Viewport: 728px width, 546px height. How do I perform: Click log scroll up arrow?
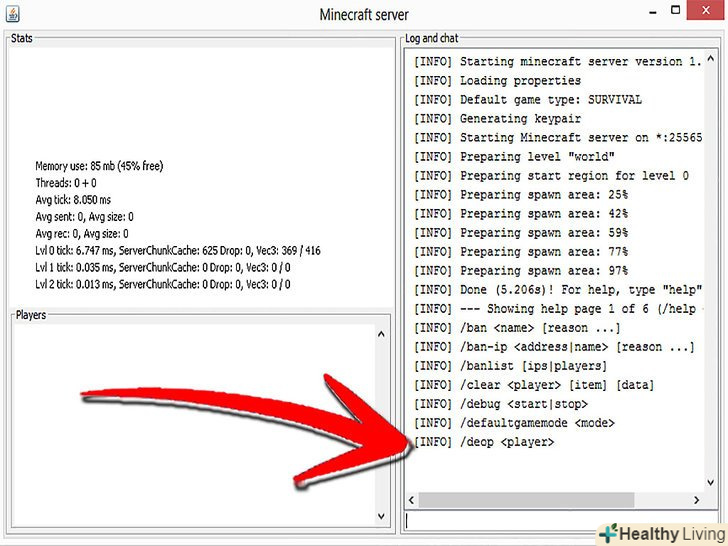pos(710,58)
